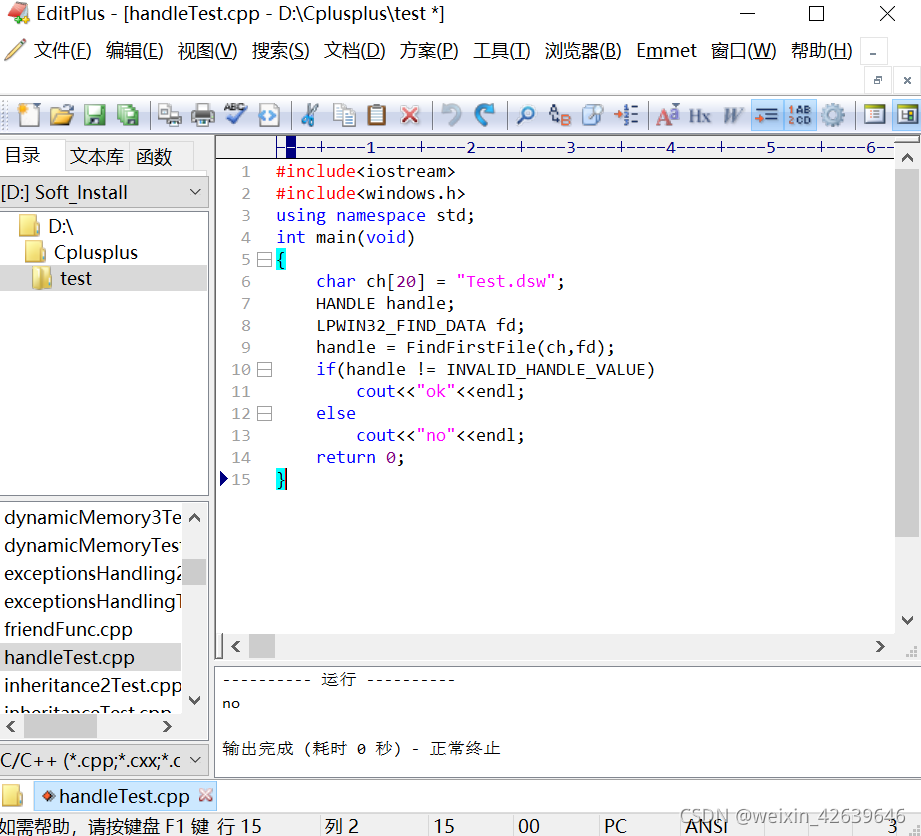Click the Go to Line icon

point(626,115)
